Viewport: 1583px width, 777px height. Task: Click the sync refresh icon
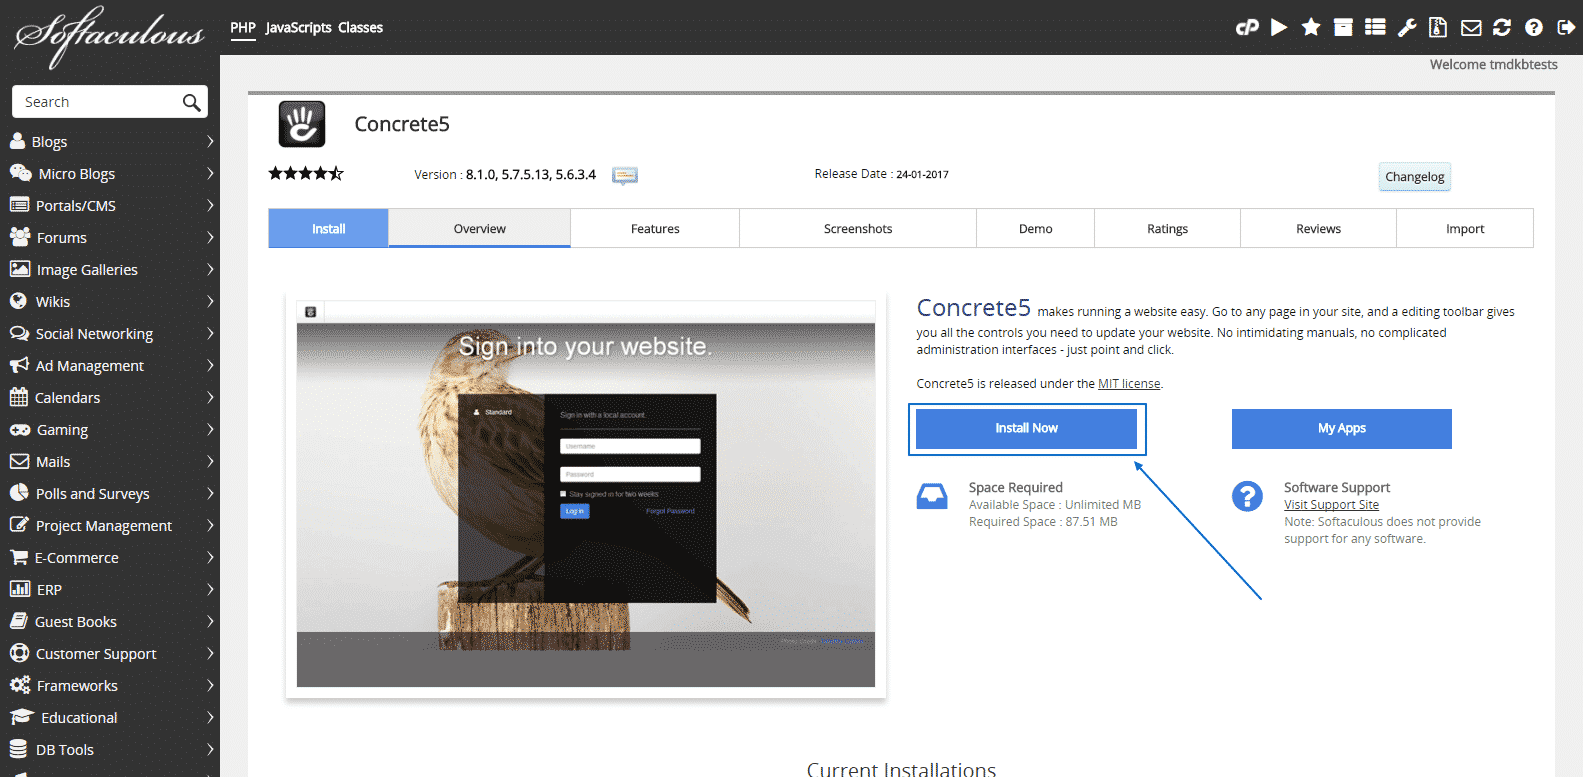(1502, 27)
